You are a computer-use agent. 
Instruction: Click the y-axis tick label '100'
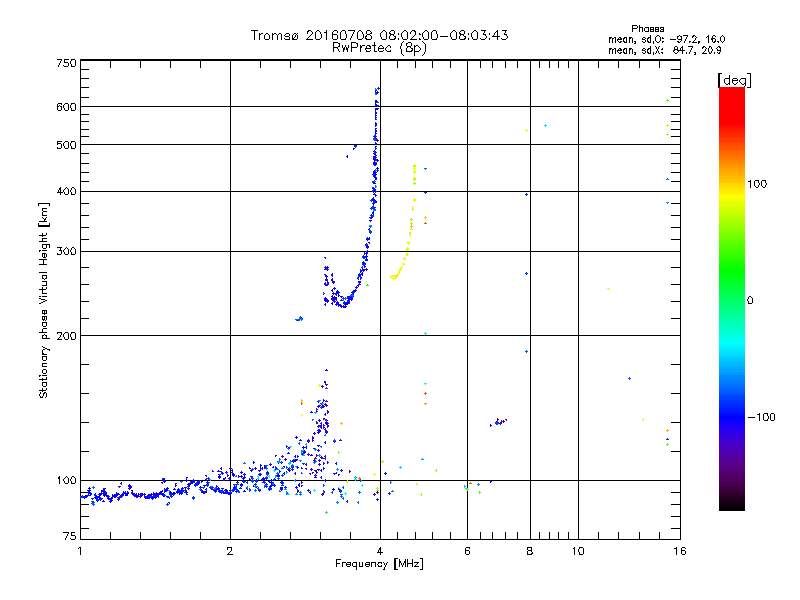coord(66,480)
